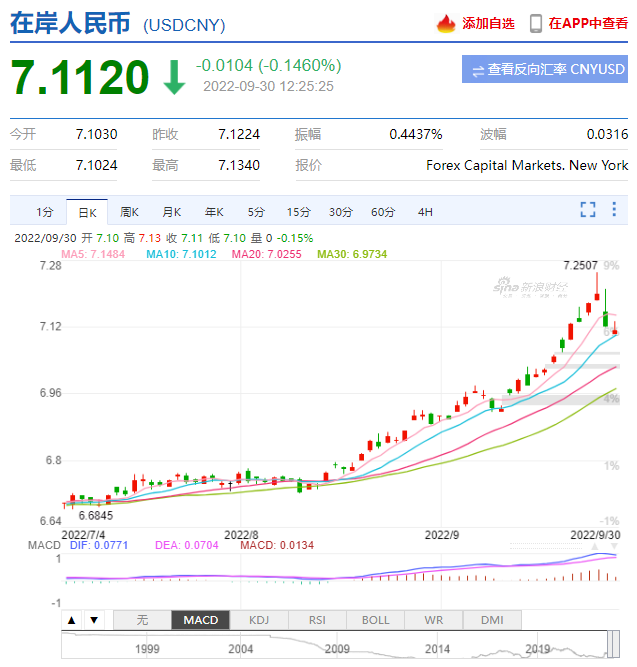This screenshot has height=667, width=637.
Task: Click 查看反向汇率 CNYUSD button
Action: click(x=546, y=70)
